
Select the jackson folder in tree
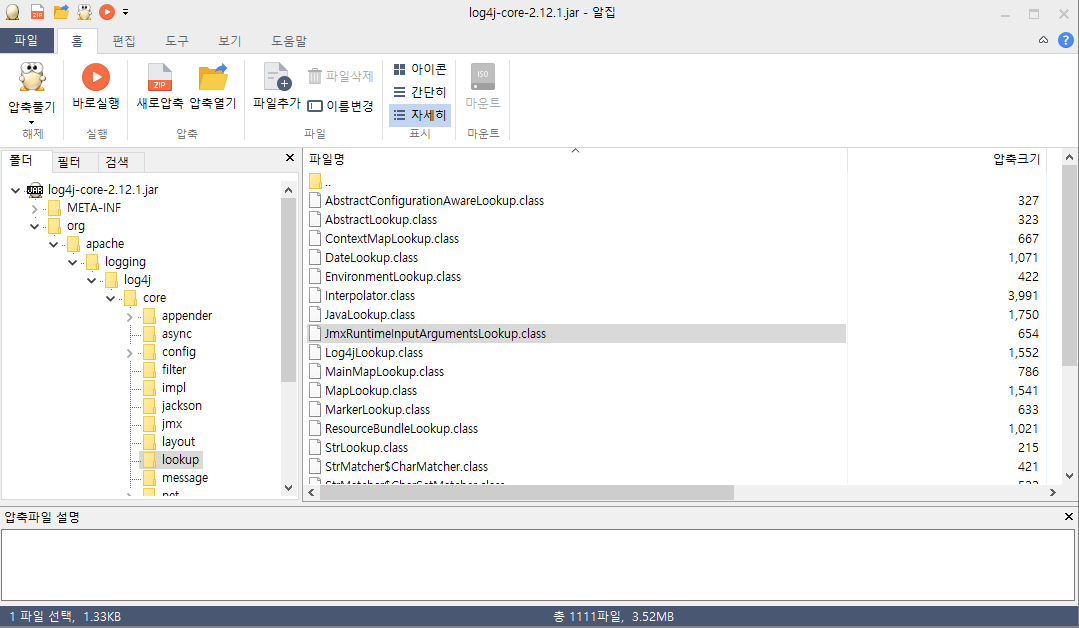(x=182, y=406)
